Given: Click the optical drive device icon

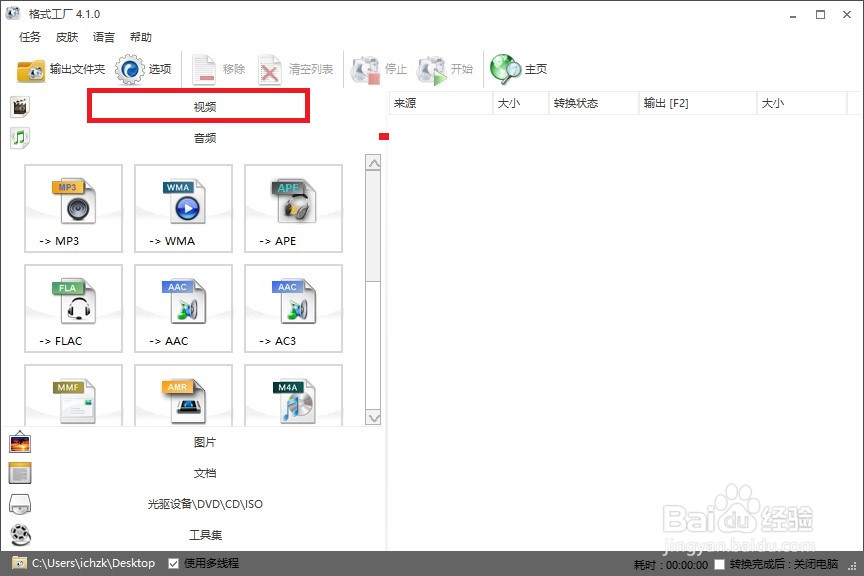Looking at the screenshot, I should click(x=20, y=504).
